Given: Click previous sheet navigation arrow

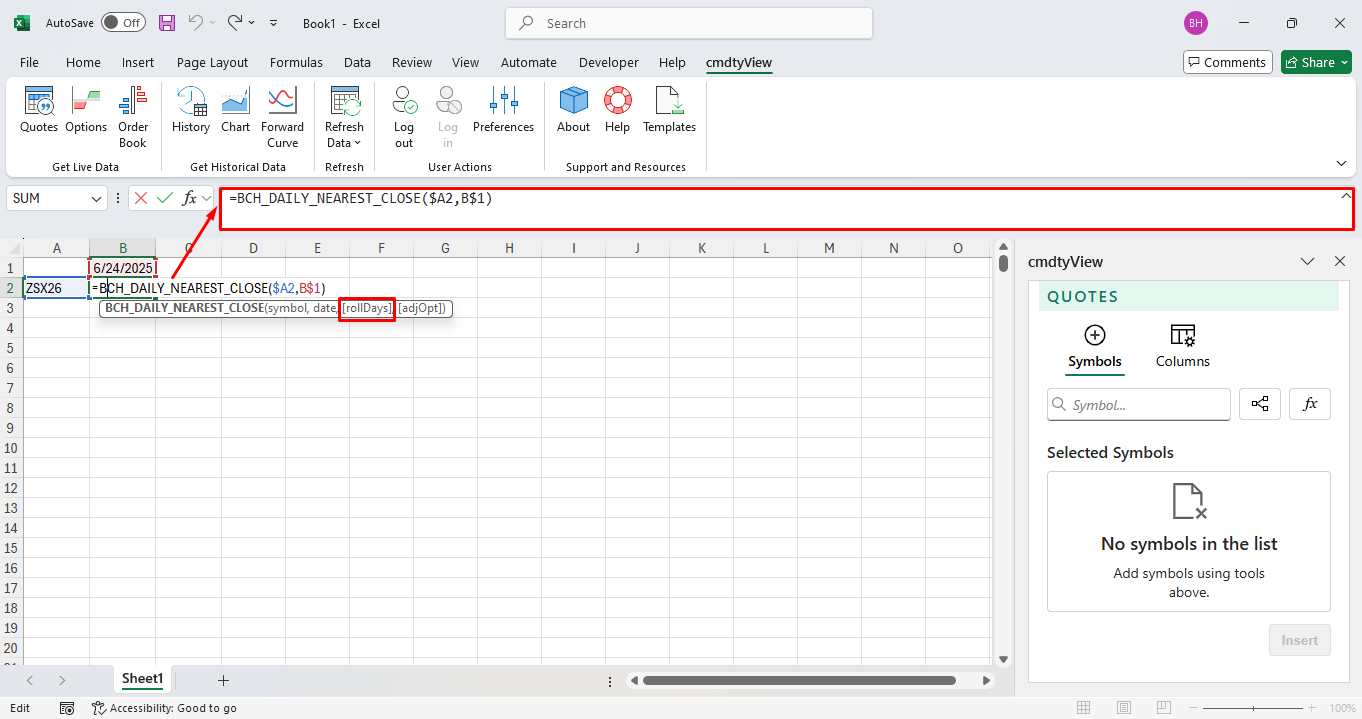Looking at the screenshot, I should coord(29,680).
